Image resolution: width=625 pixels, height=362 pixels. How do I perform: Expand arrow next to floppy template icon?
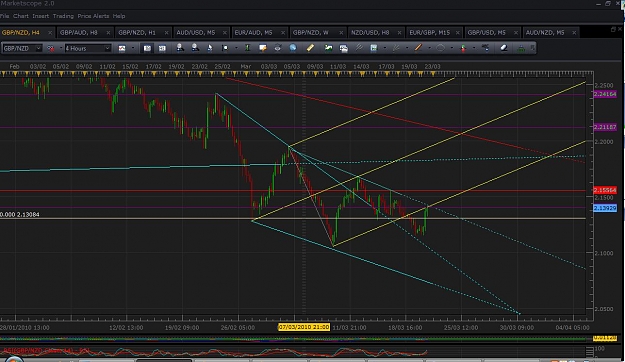click(x=385, y=48)
